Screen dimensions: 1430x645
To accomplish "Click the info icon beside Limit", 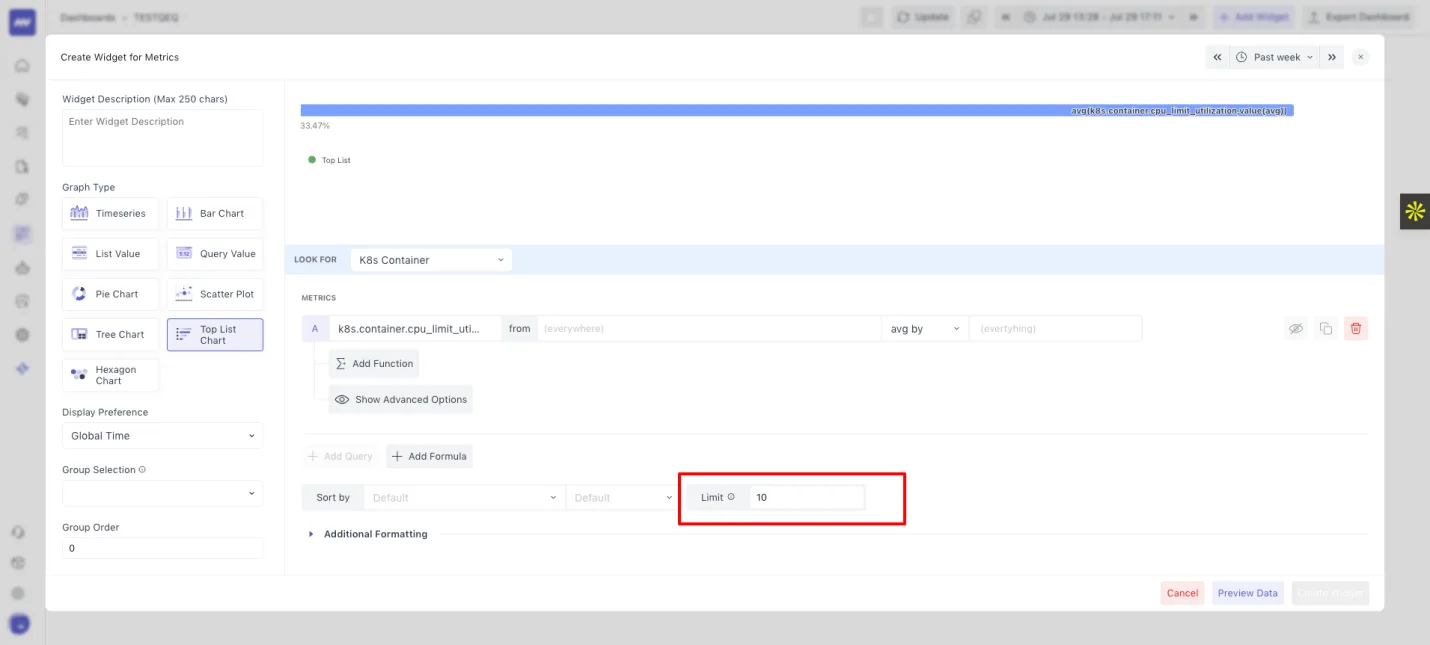I will click(731, 497).
